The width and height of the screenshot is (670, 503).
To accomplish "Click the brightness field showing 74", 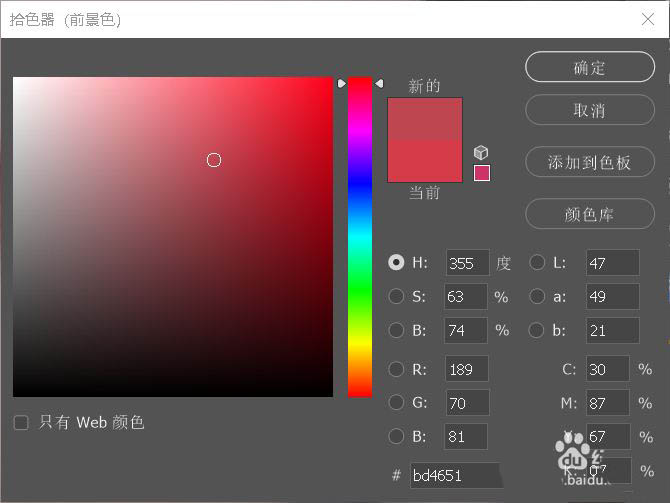I will coord(466,330).
